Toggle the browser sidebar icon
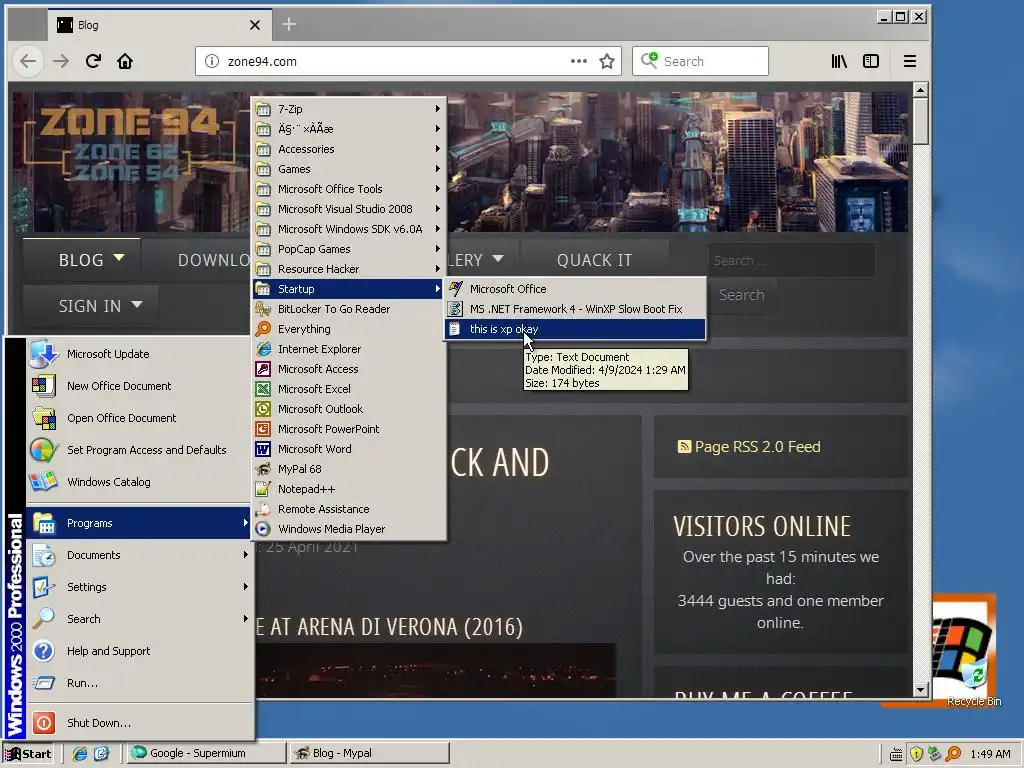1024x768 pixels. (x=871, y=61)
